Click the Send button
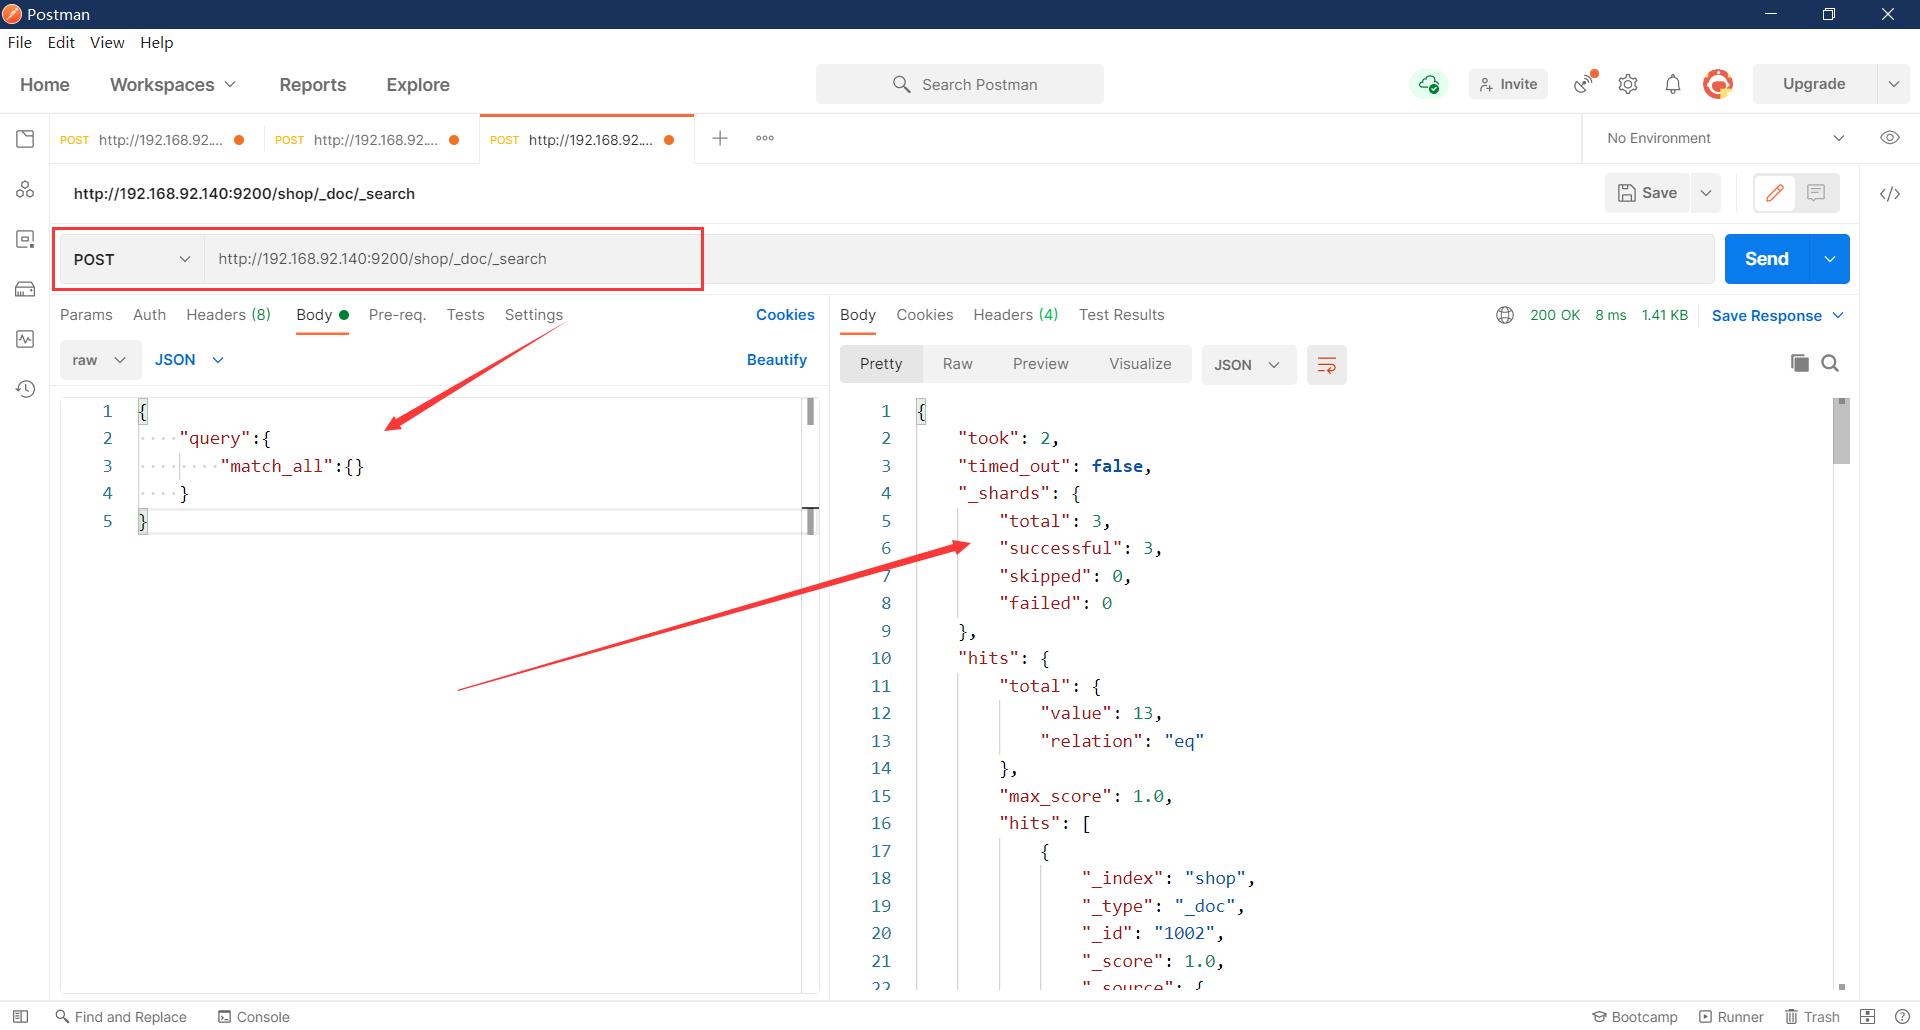Viewport: 1920px width, 1030px height. click(x=1766, y=259)
